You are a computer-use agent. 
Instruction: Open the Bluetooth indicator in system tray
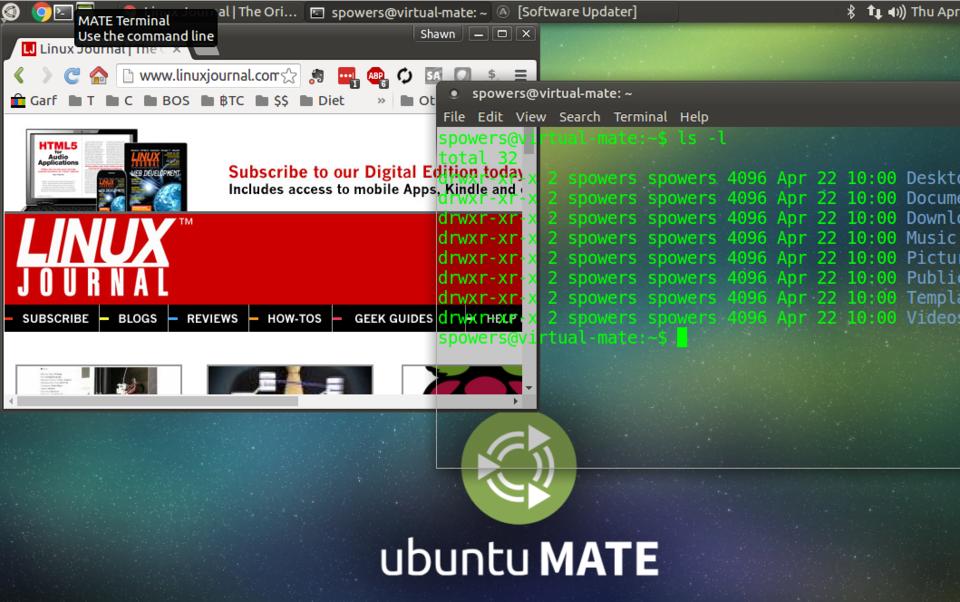pos(851,12)
